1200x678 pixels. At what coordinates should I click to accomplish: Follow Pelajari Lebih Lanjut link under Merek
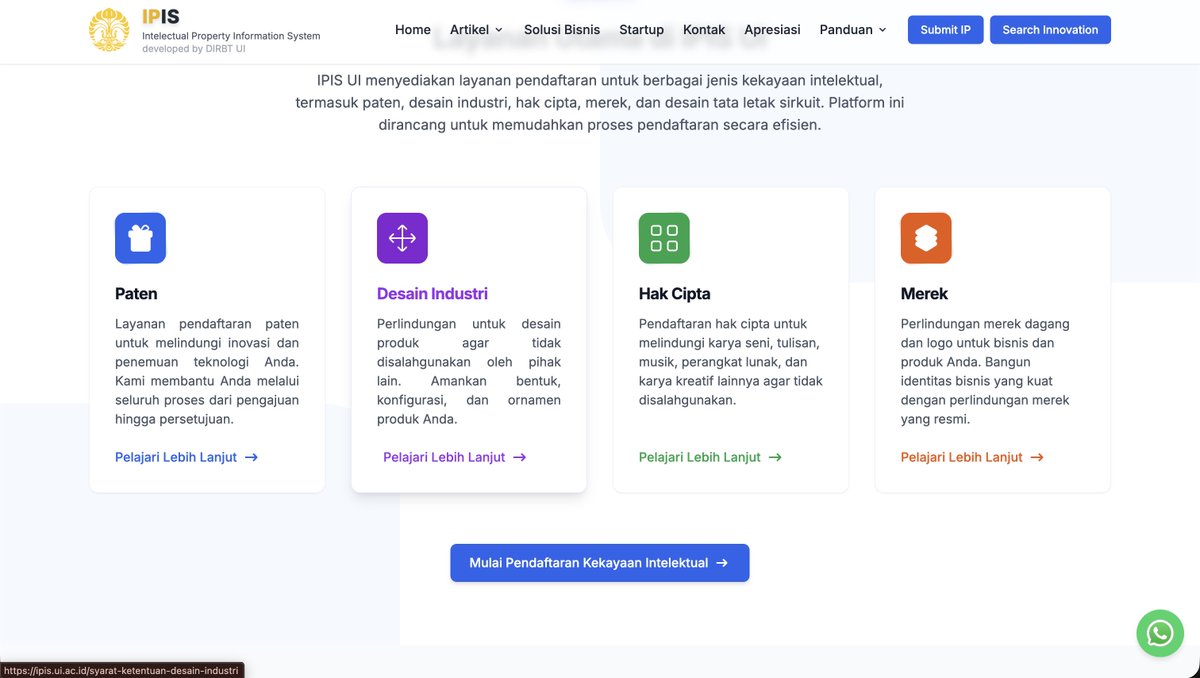click(x=973, y=457)
